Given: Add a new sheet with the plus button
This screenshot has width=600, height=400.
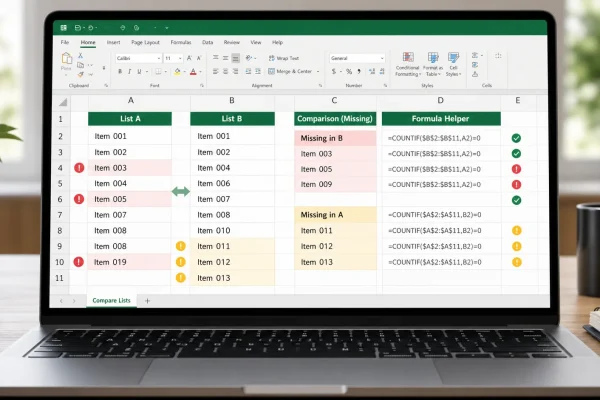Looking at the screenshot, I should click(147, 301).
